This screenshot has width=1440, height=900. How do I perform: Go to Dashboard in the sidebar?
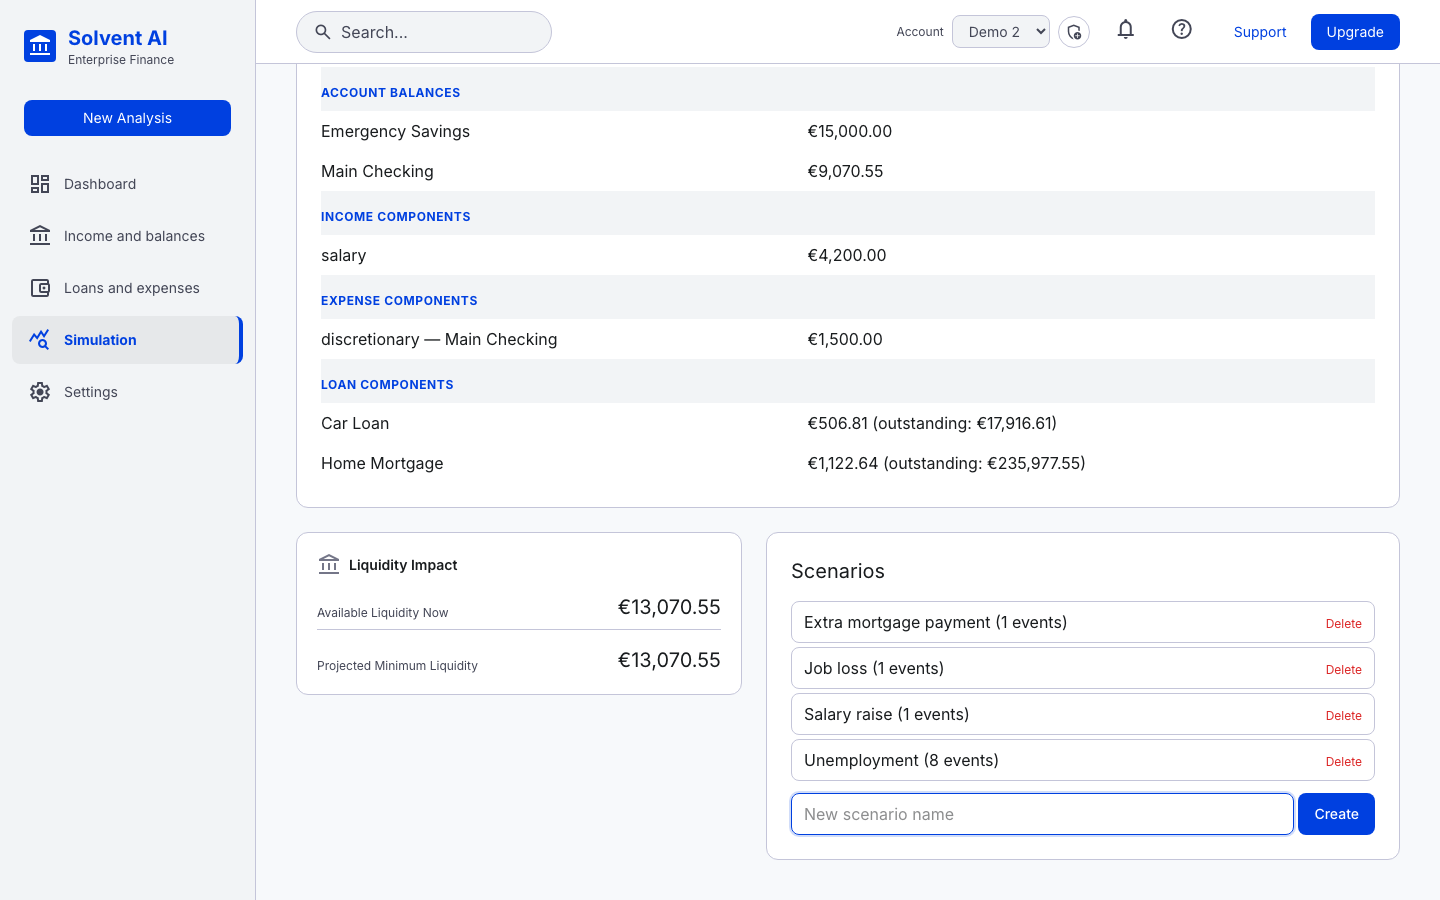pos(127,184)
